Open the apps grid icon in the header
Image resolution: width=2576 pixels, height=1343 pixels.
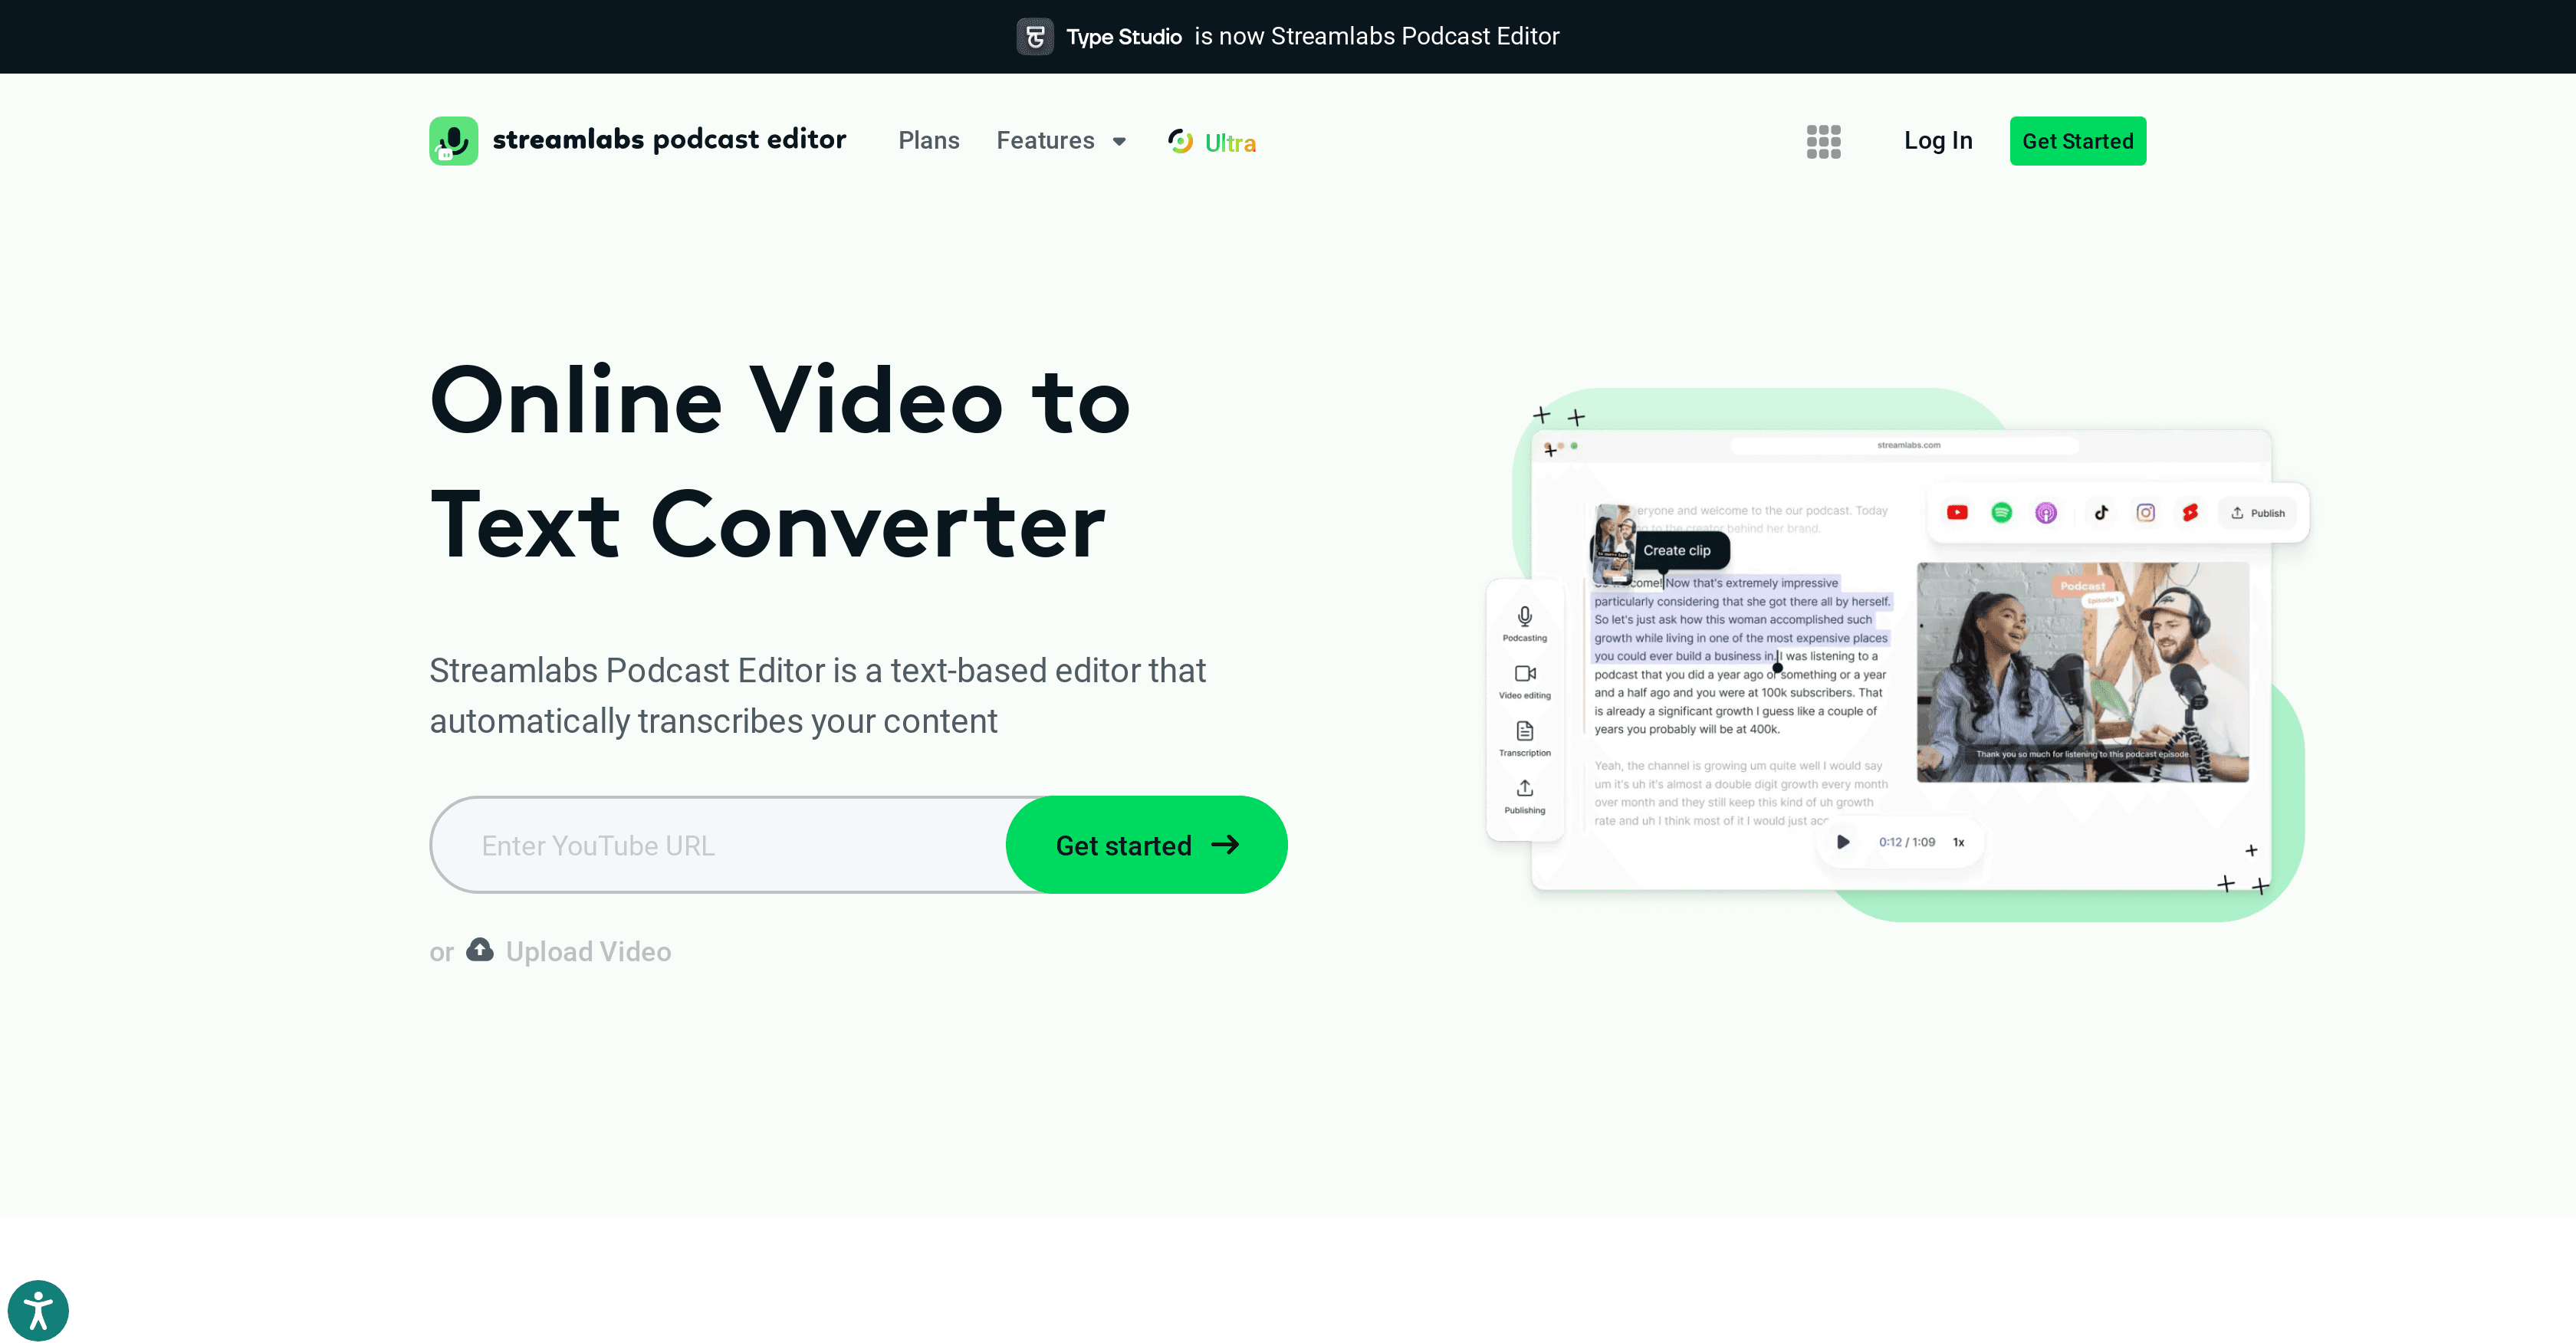click(1823, 141)
